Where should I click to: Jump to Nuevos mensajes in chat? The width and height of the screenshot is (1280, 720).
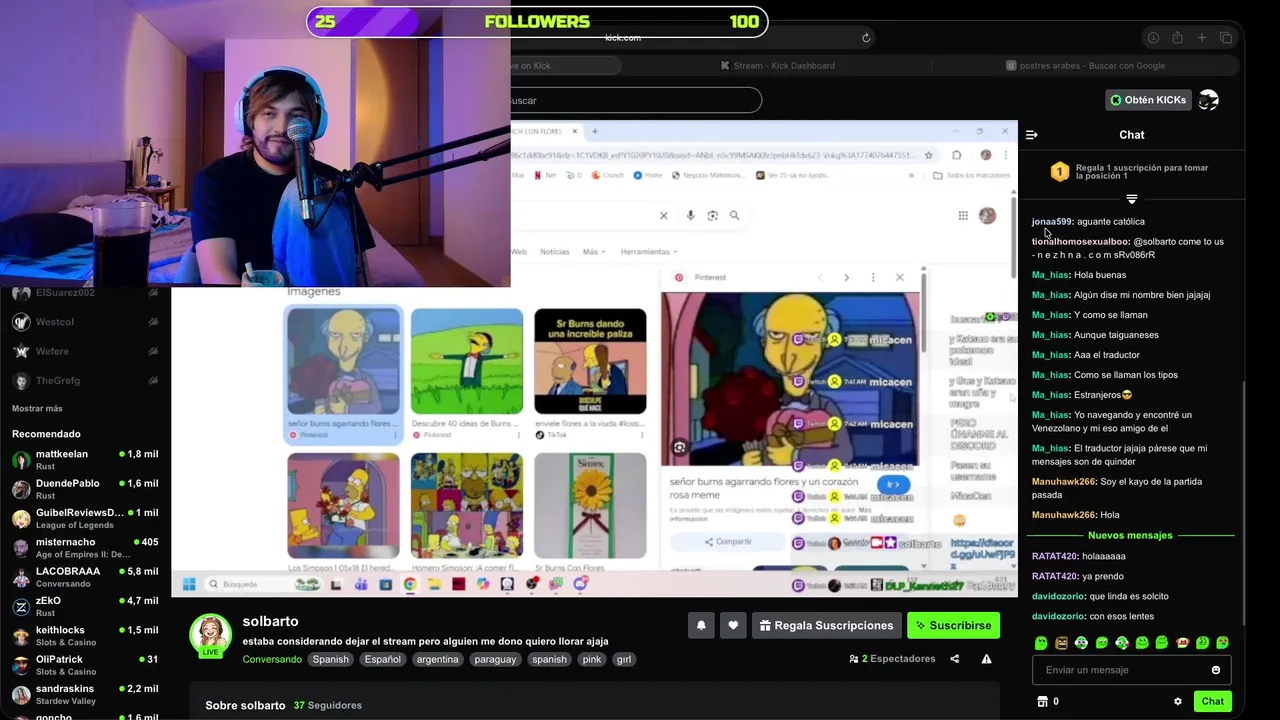coord(1130,536)
